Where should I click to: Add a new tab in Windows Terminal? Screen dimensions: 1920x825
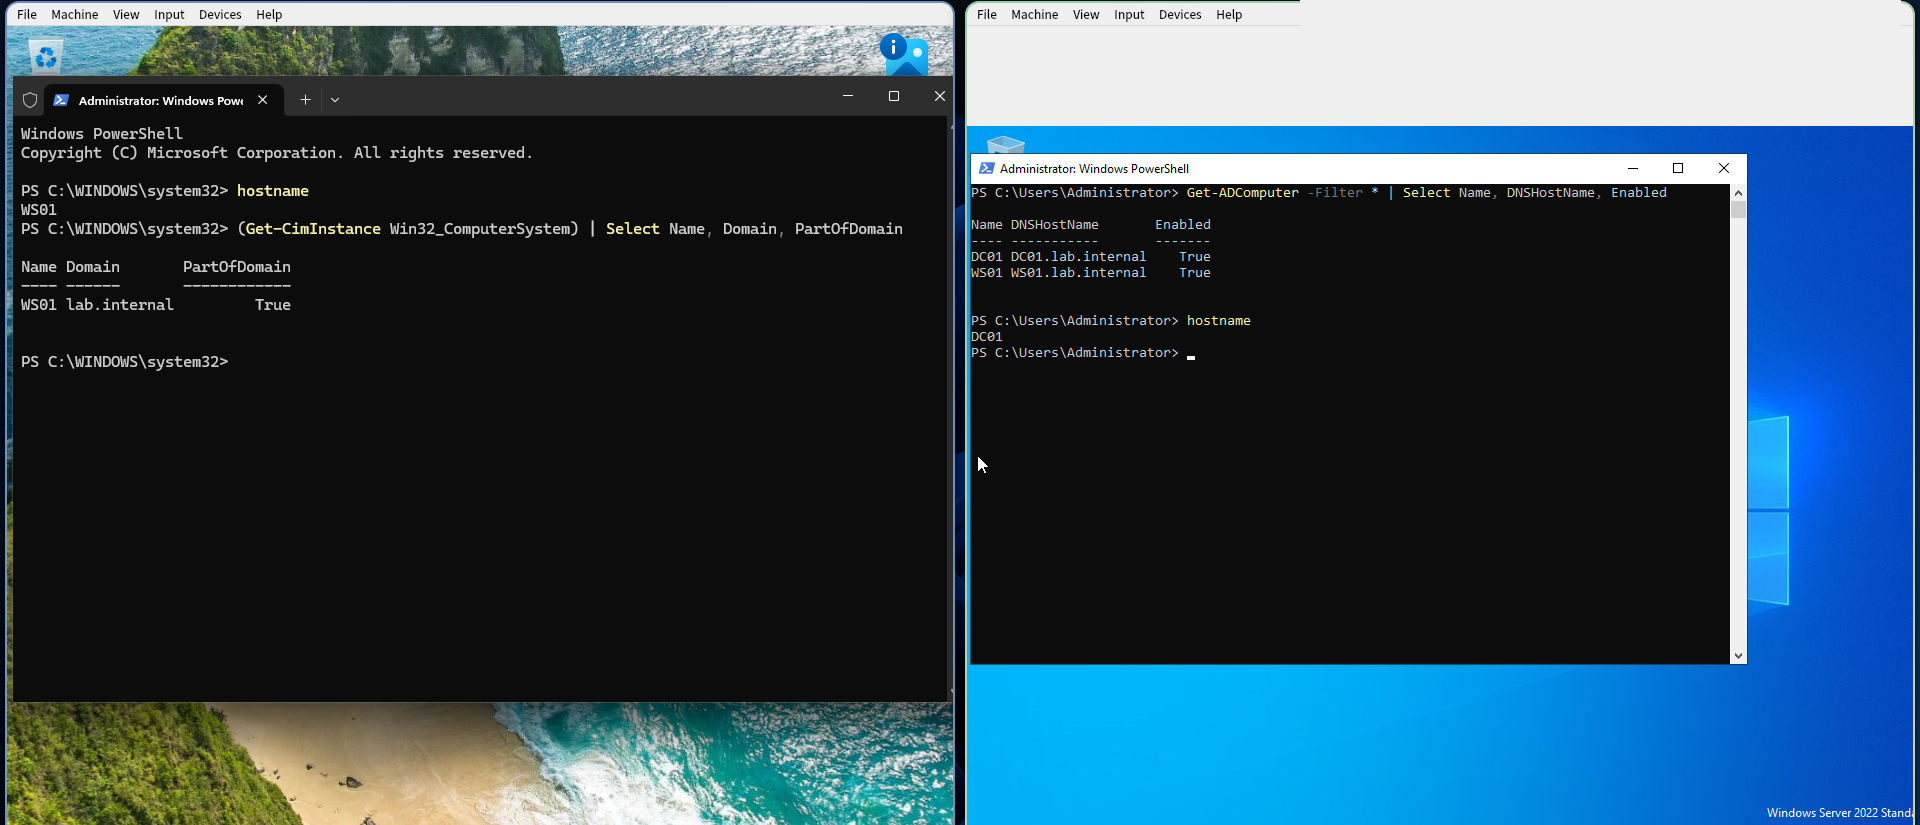(x=305, y=100)
